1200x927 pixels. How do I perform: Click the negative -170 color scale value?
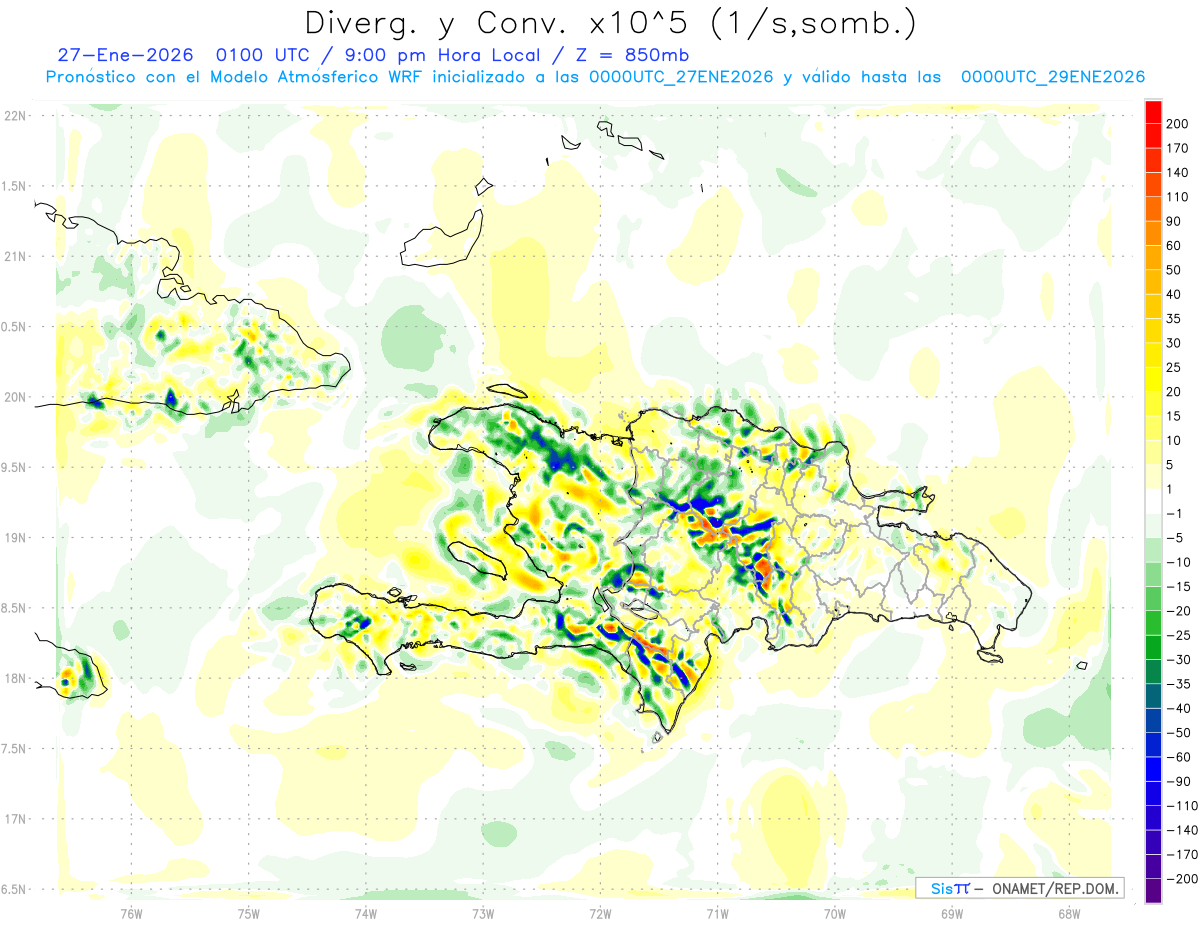tap(1182, 854)
